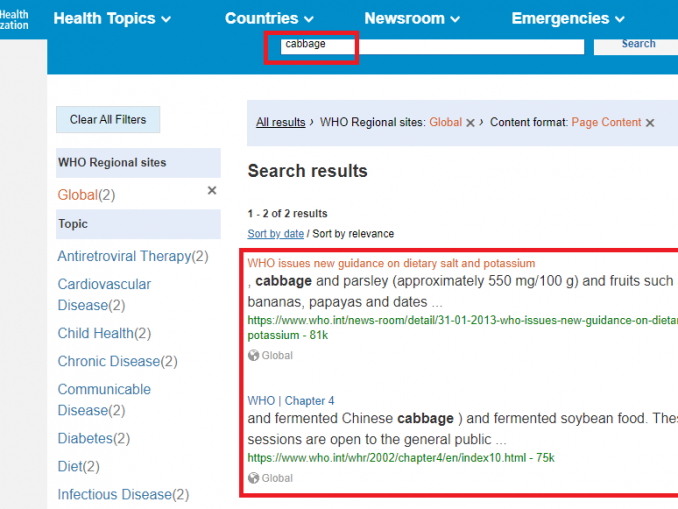Expand the Countries chevron arrow

(308, 19)
